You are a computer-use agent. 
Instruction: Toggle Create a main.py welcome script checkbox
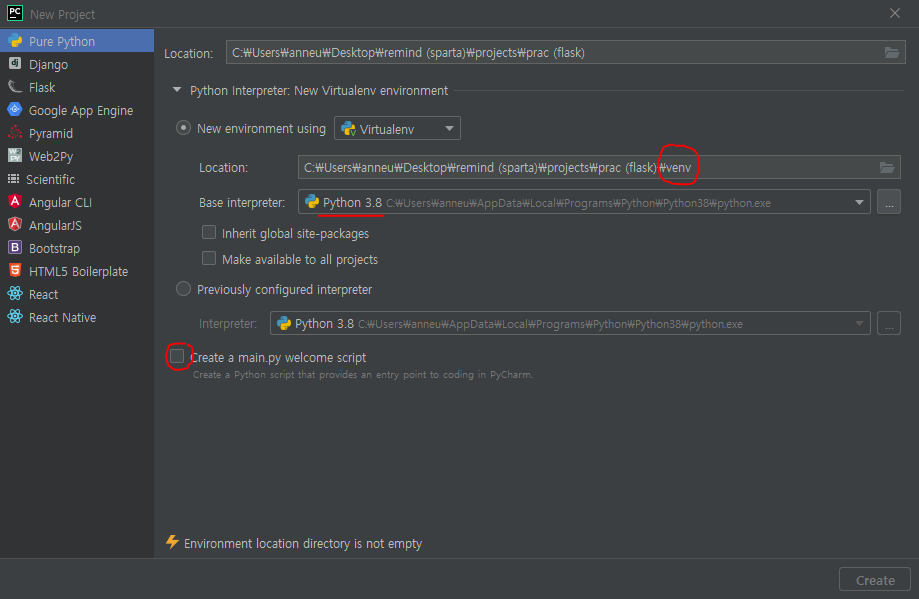click(x=177, y=356)
